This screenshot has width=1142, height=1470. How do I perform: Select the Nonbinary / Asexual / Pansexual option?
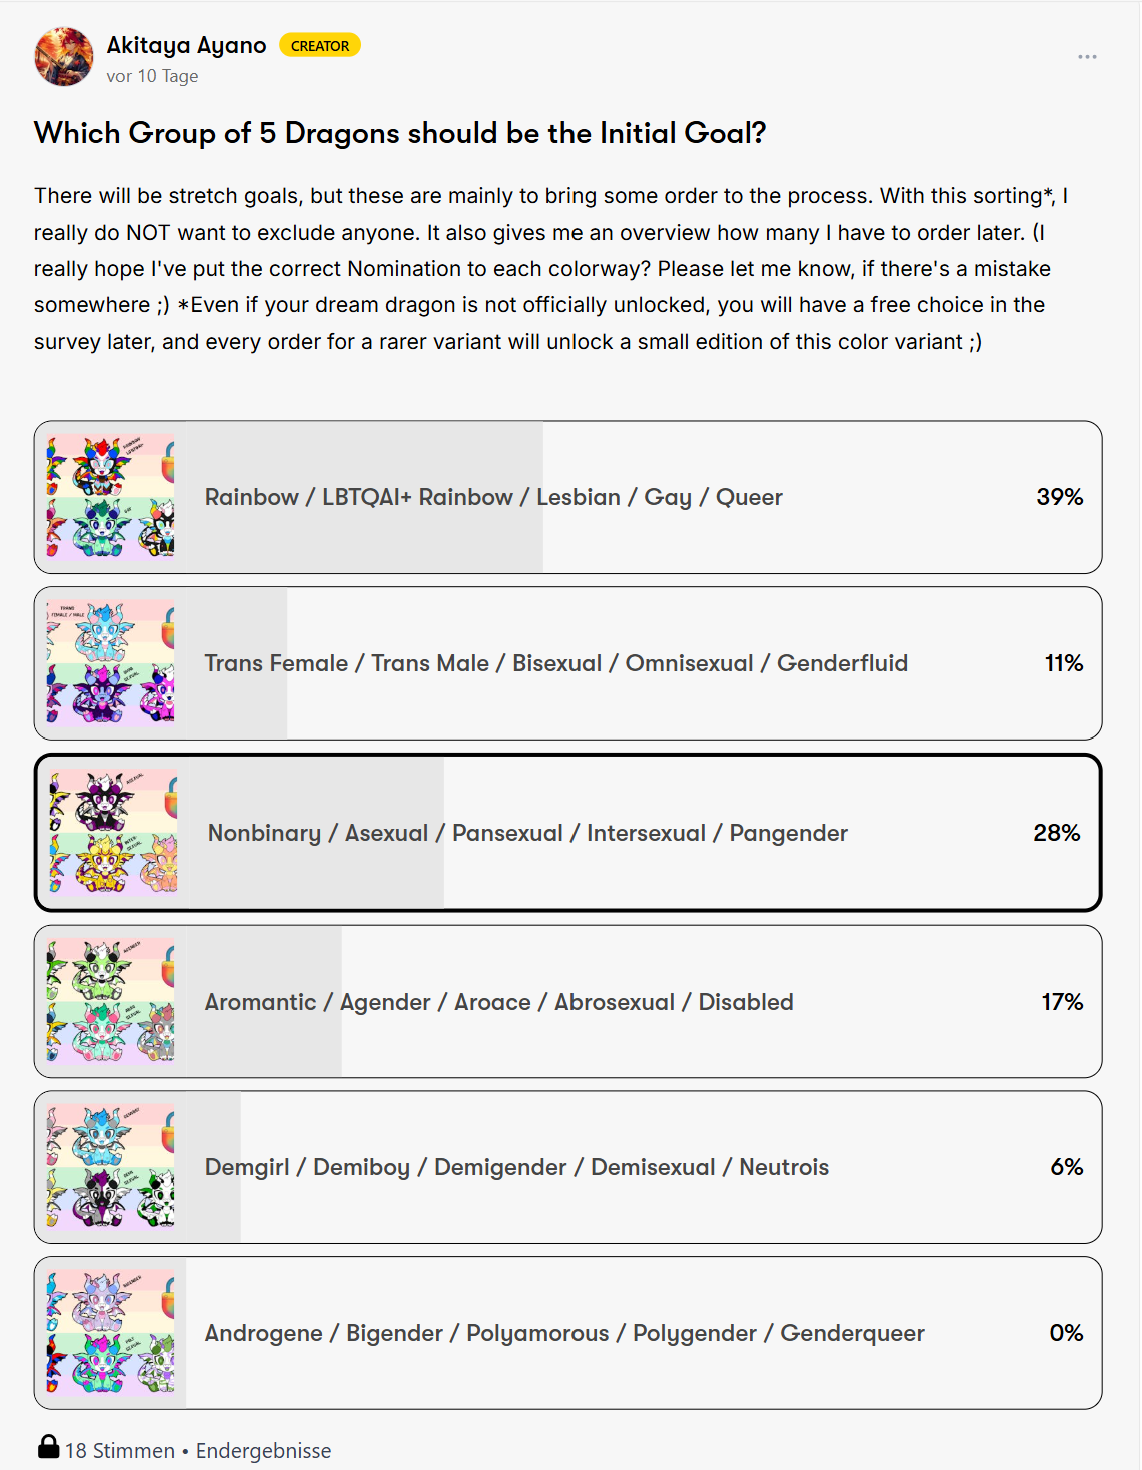point(527,833)
